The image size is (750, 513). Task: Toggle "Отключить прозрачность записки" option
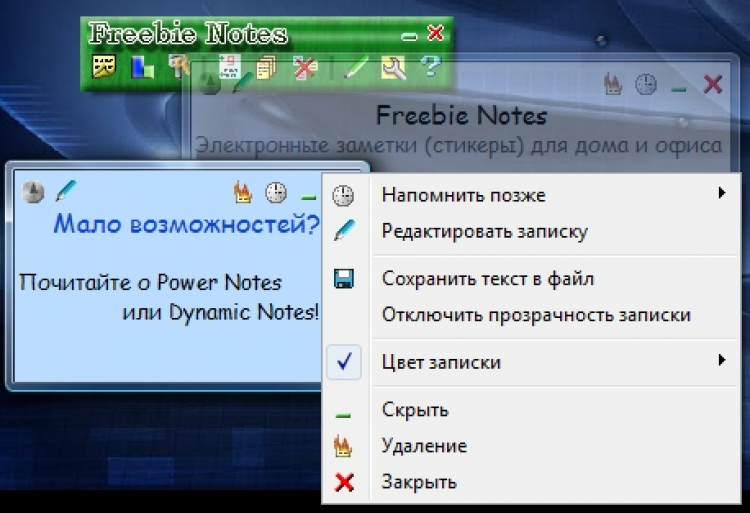pos(536,315)
